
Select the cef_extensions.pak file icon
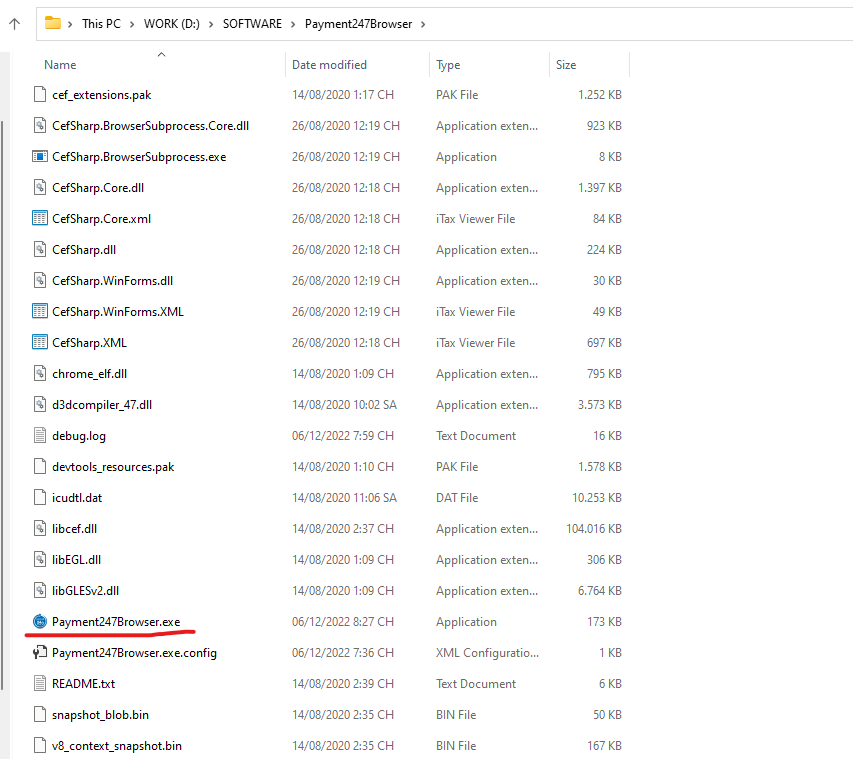(x=40, y=94)
